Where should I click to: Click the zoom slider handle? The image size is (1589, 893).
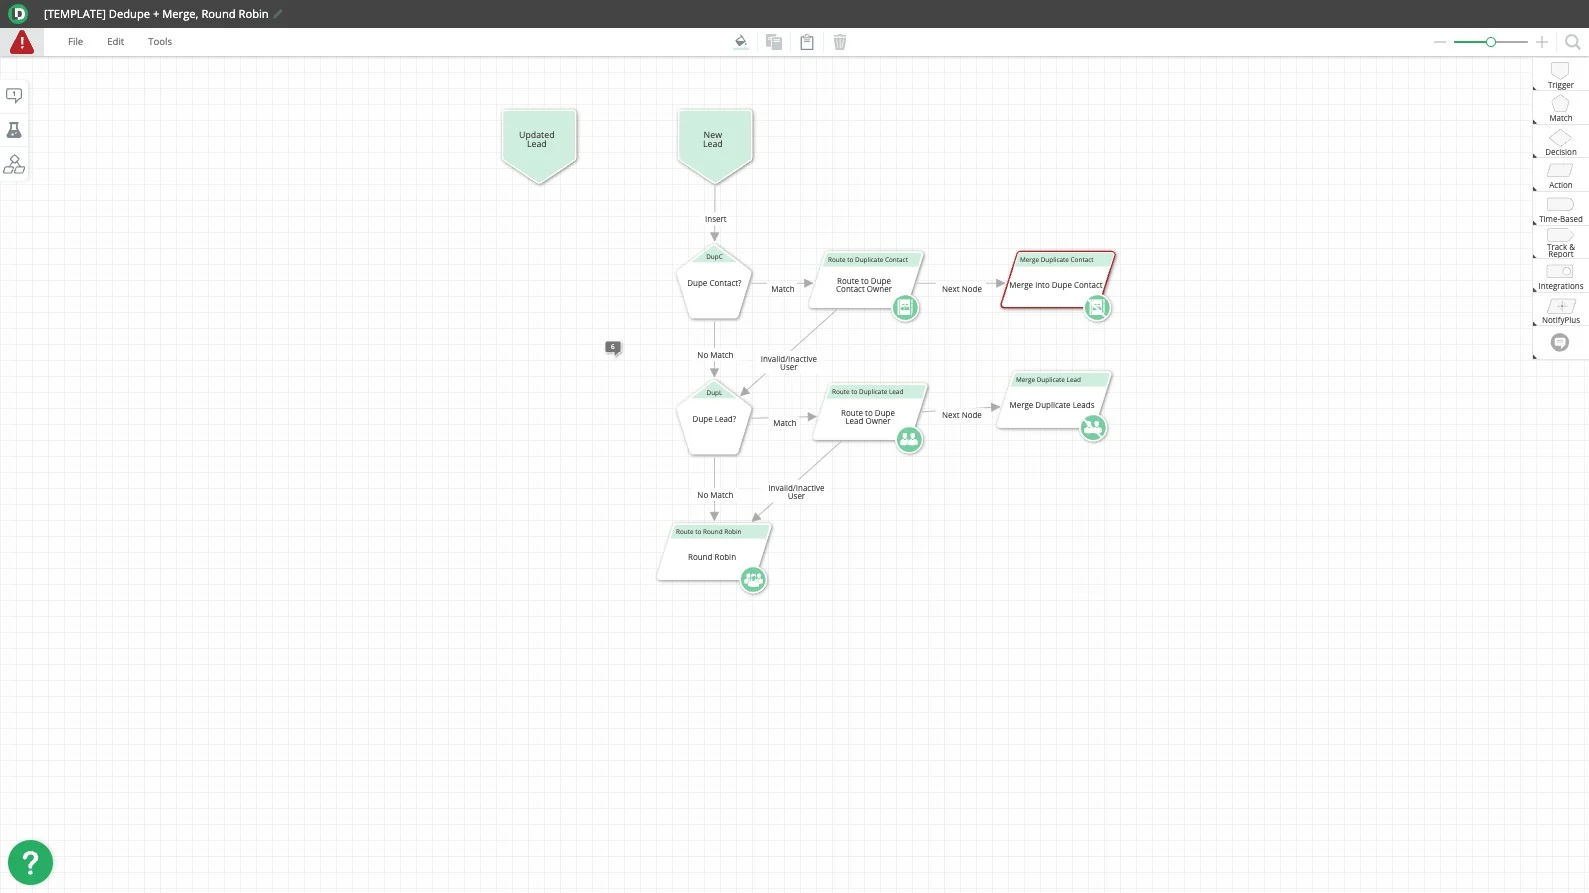pos(1490,42)
